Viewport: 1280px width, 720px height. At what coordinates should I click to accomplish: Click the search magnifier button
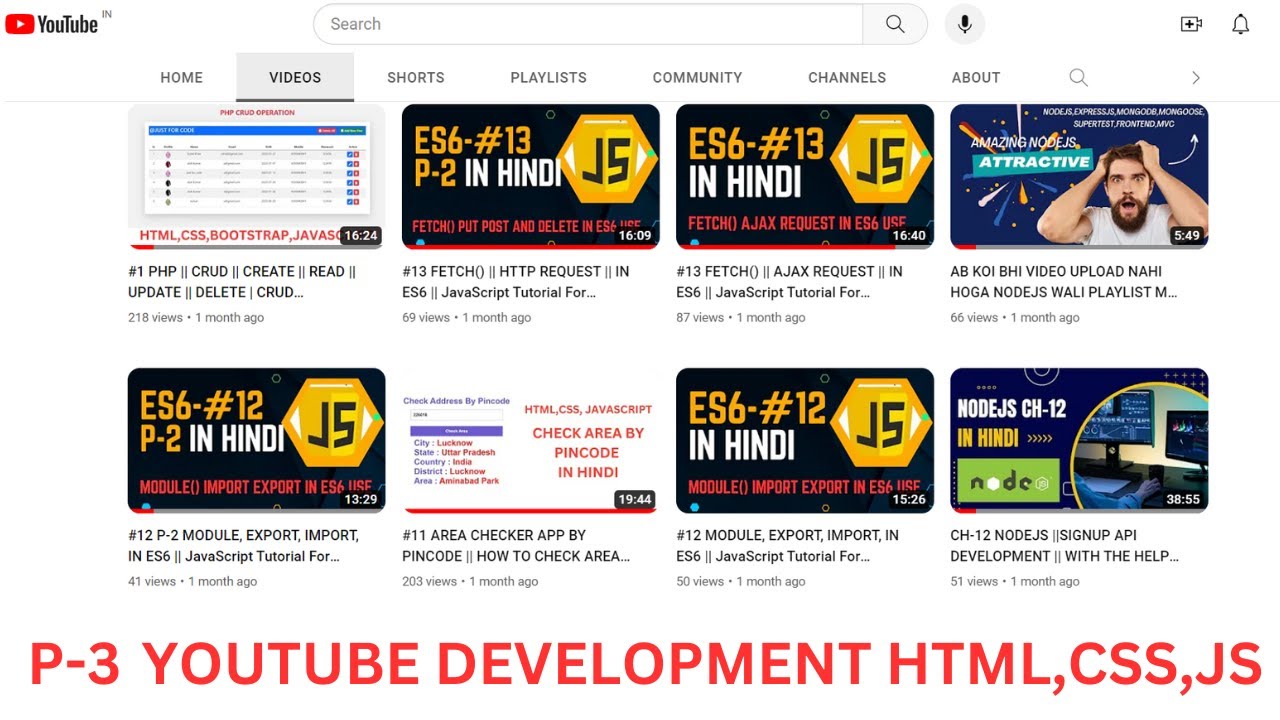[x=895, y=24]
